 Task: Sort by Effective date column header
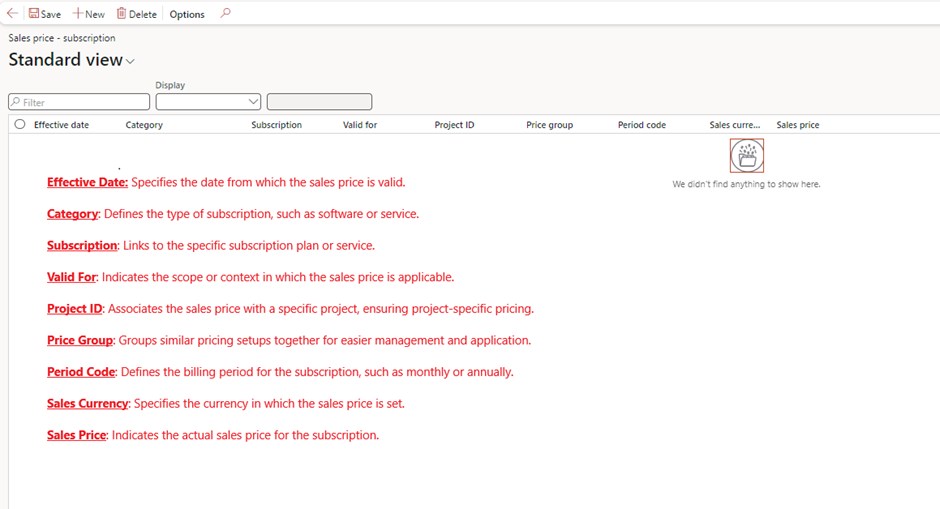(61, 125)
